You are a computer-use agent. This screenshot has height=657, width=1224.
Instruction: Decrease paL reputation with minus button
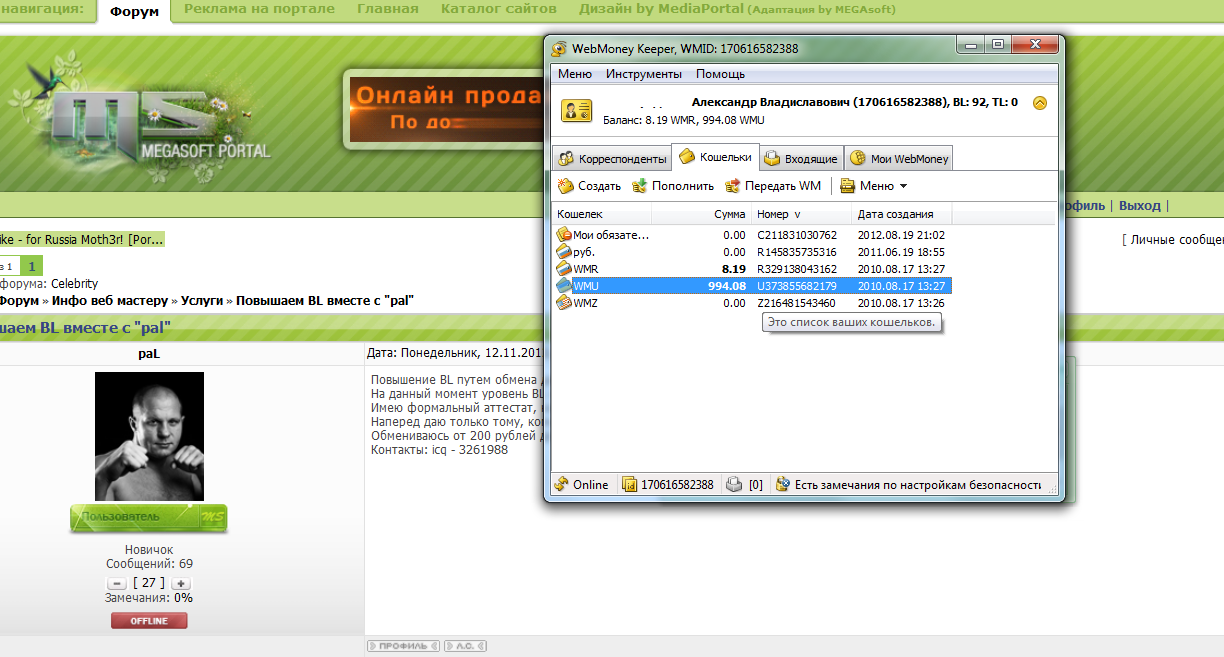pos(116,583)
